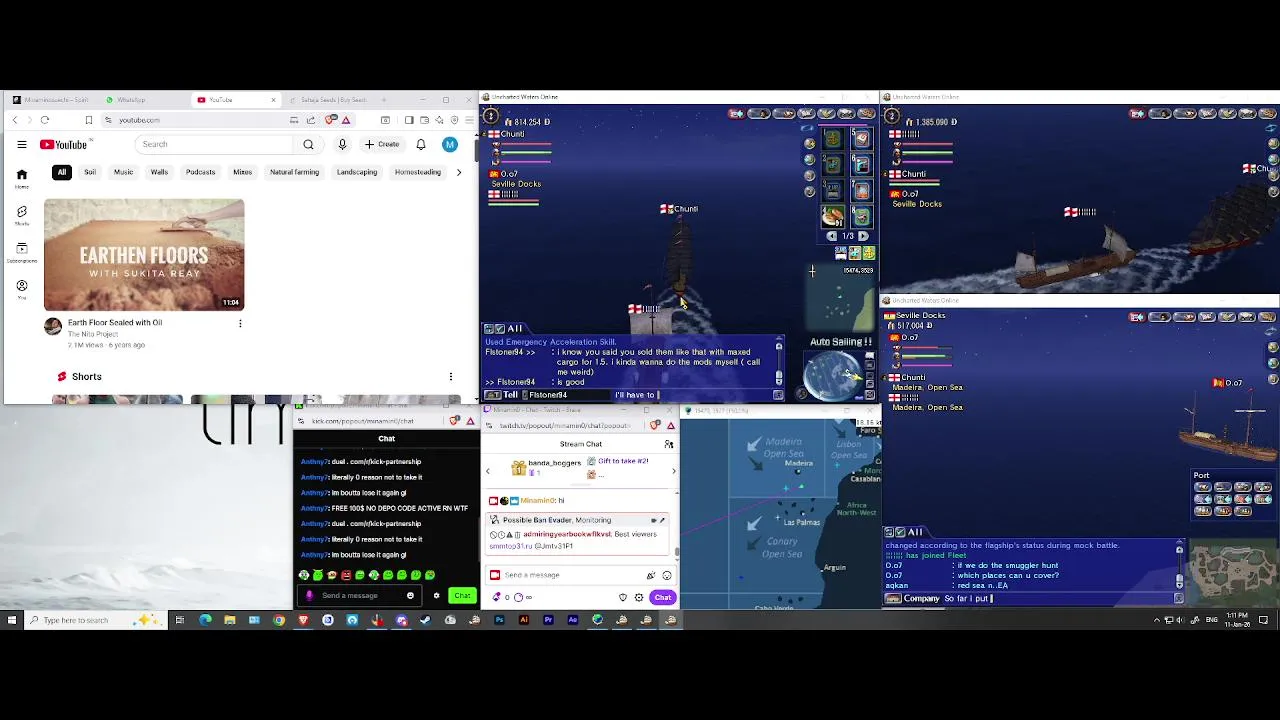This screenshot has width=1280, height=720.
Task: Click the YouTube Create button
Action: tap(383, 144)
